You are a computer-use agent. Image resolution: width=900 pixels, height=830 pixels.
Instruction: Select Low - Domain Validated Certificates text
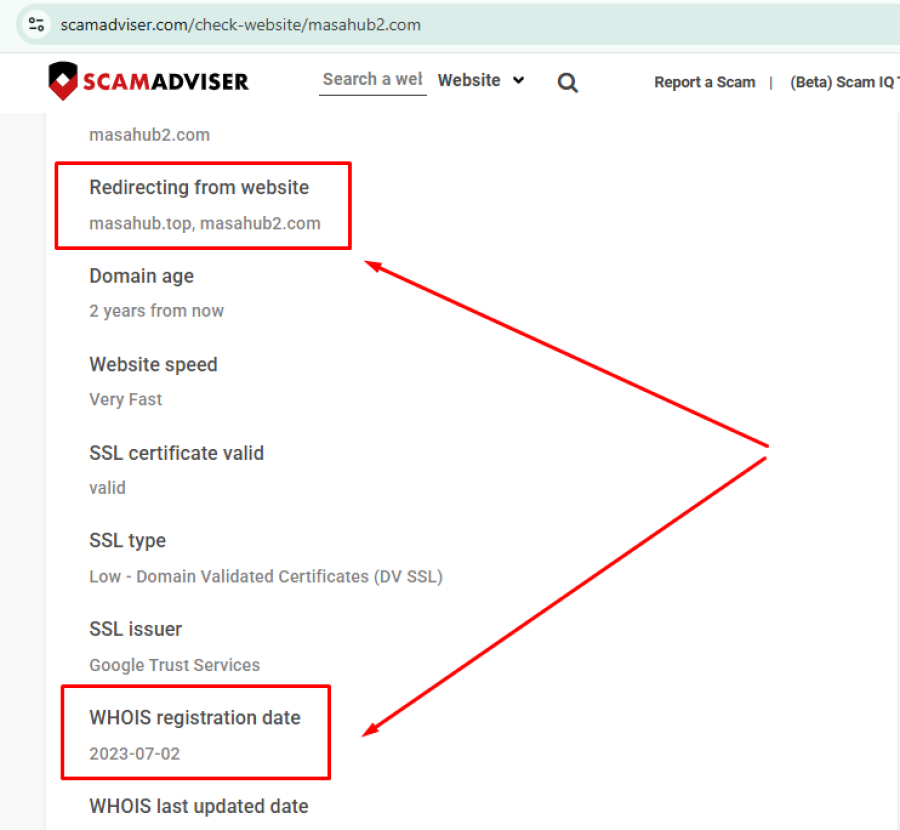[266, 576]
